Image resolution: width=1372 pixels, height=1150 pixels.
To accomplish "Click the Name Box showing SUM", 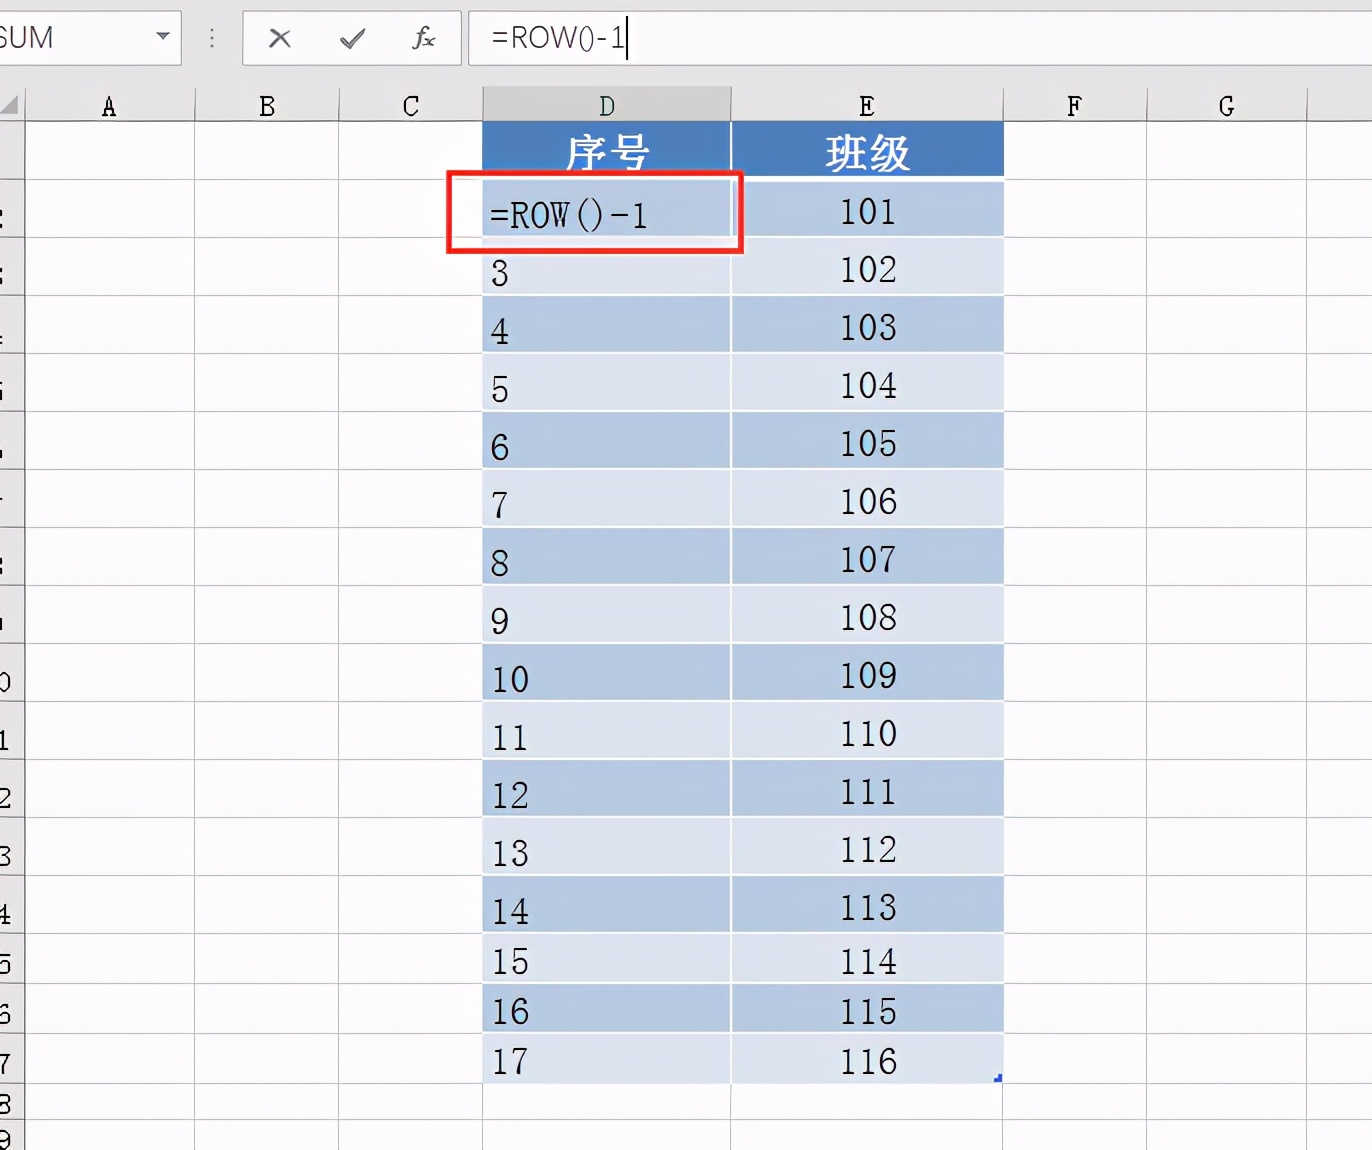I will pos(70,38).
